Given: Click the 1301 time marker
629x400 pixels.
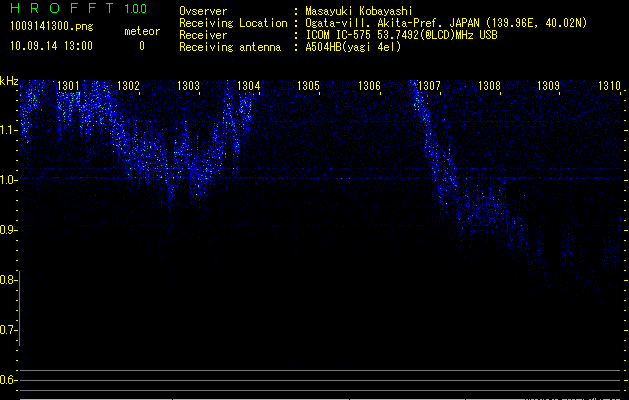Looking at the screenshot, I should pos(68,86).
